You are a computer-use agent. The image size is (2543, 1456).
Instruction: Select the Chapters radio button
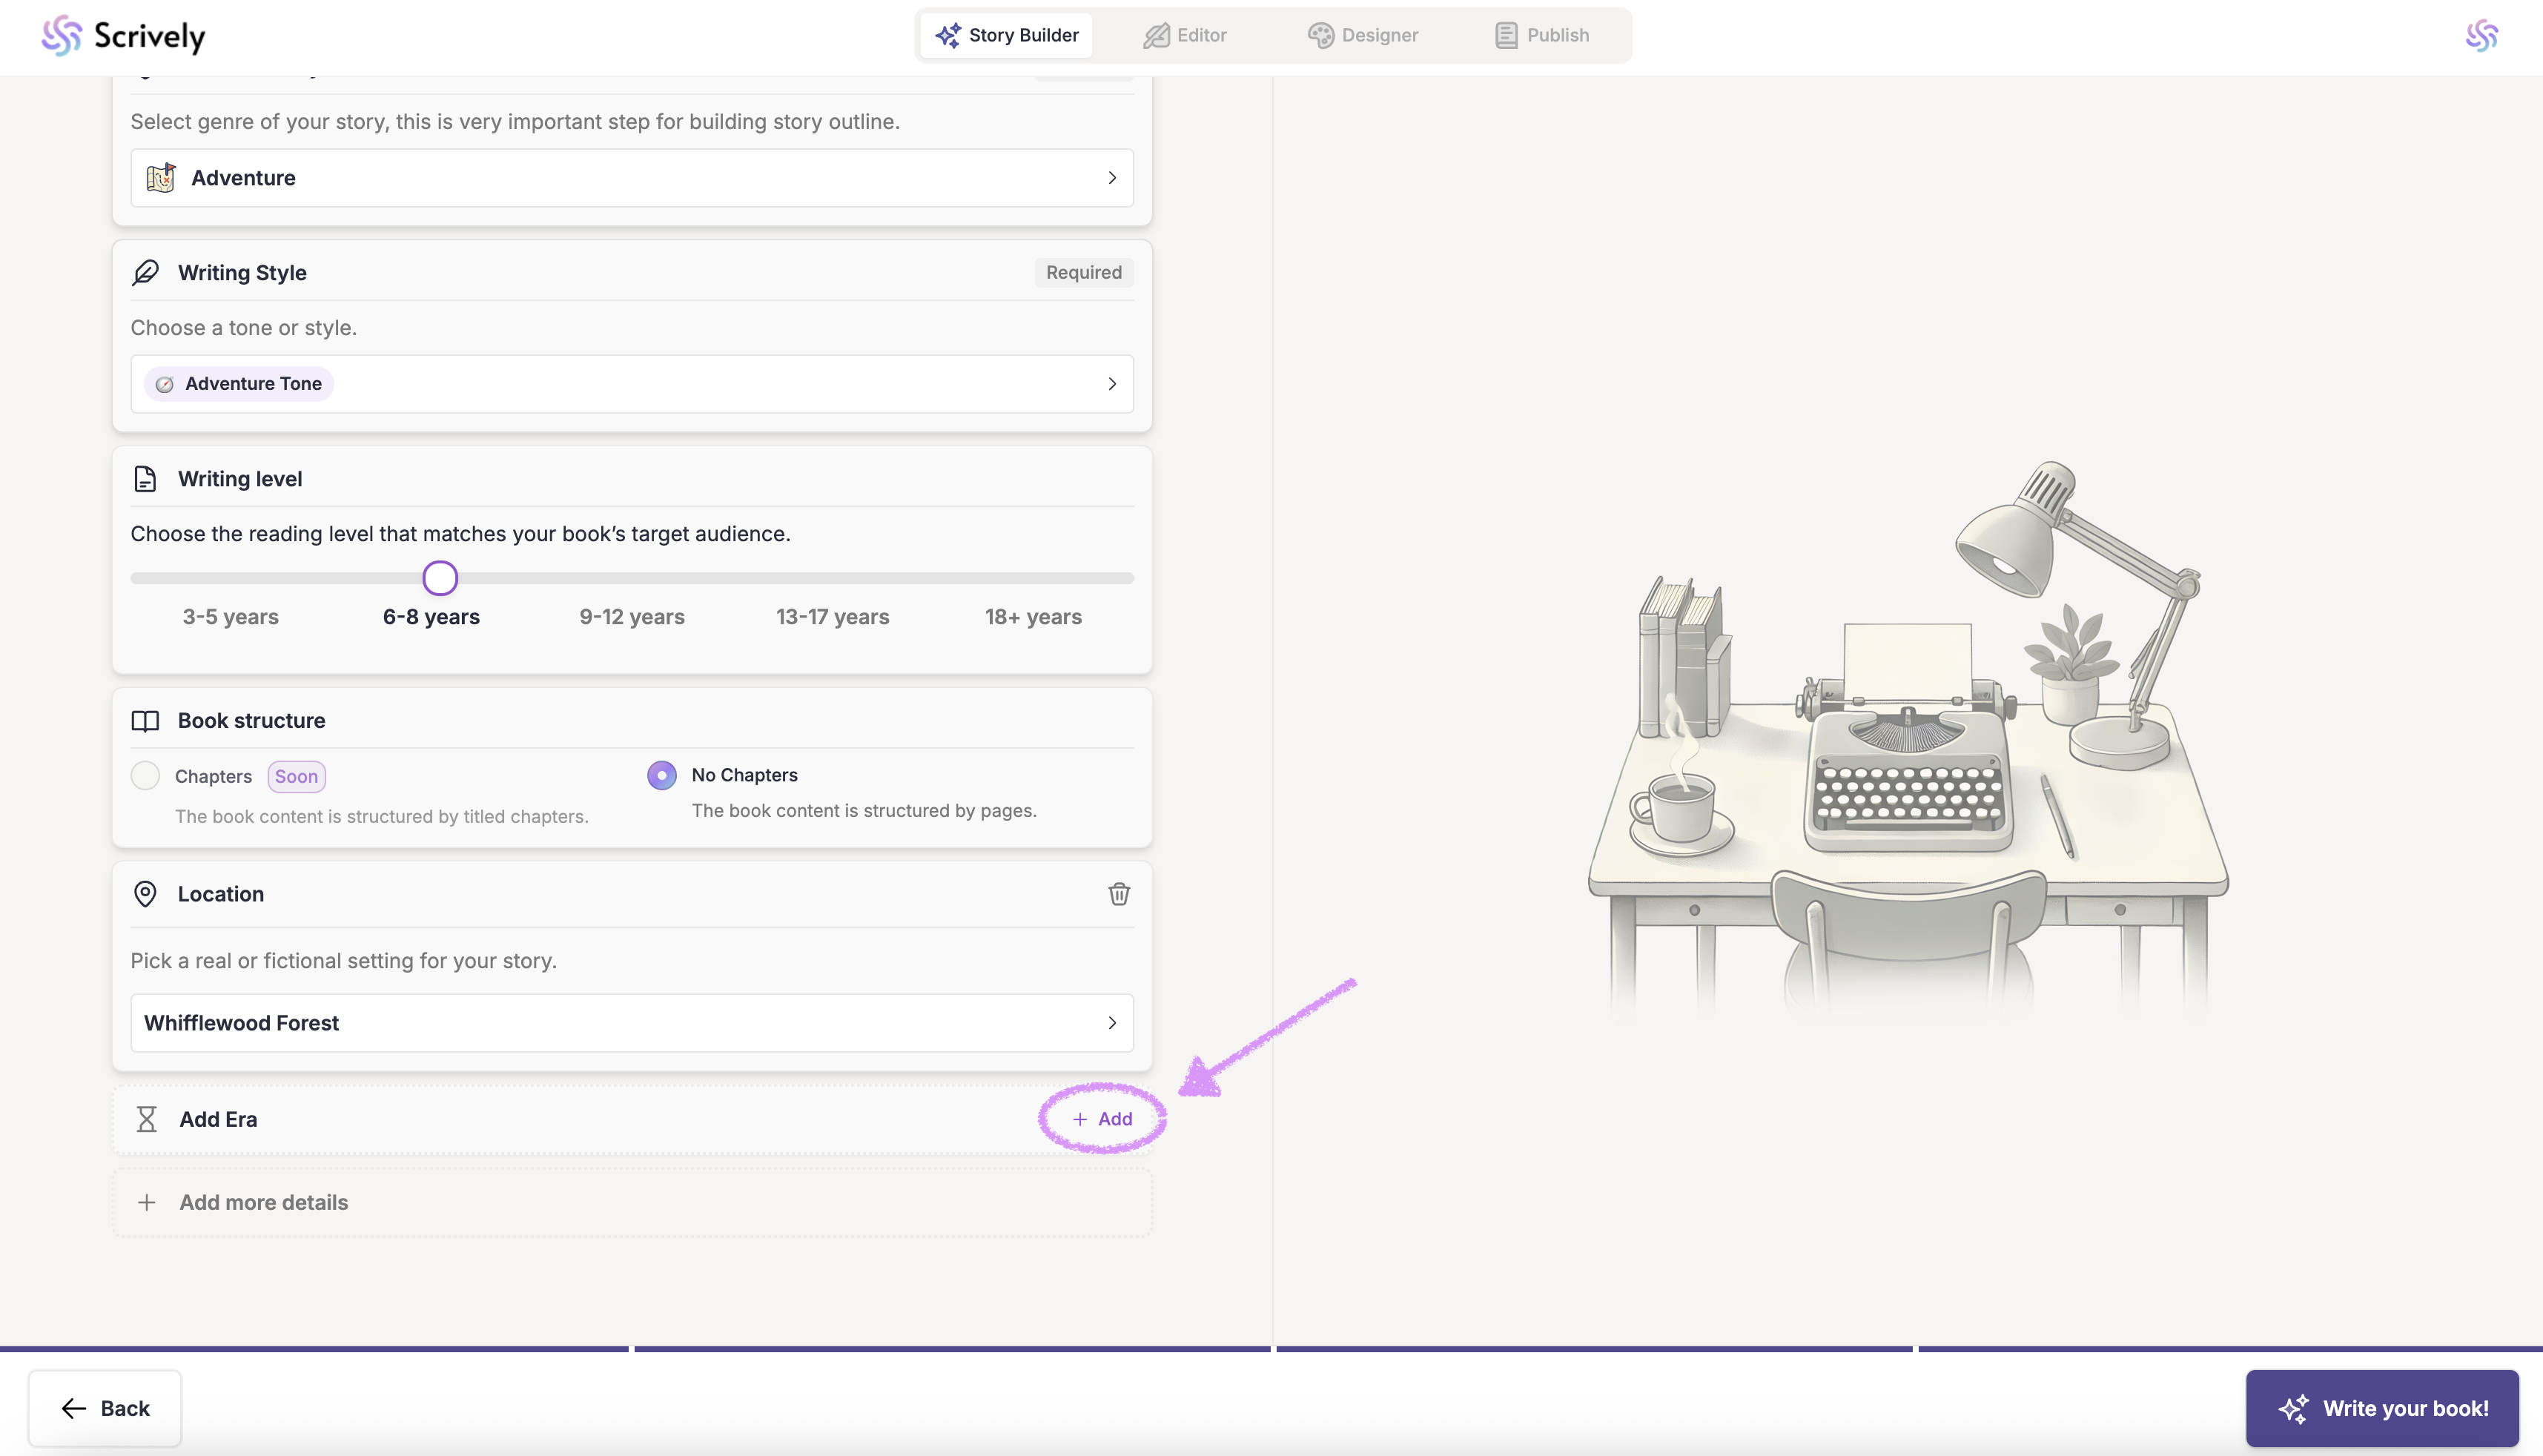pyautogui.click(x=146, y=776)
